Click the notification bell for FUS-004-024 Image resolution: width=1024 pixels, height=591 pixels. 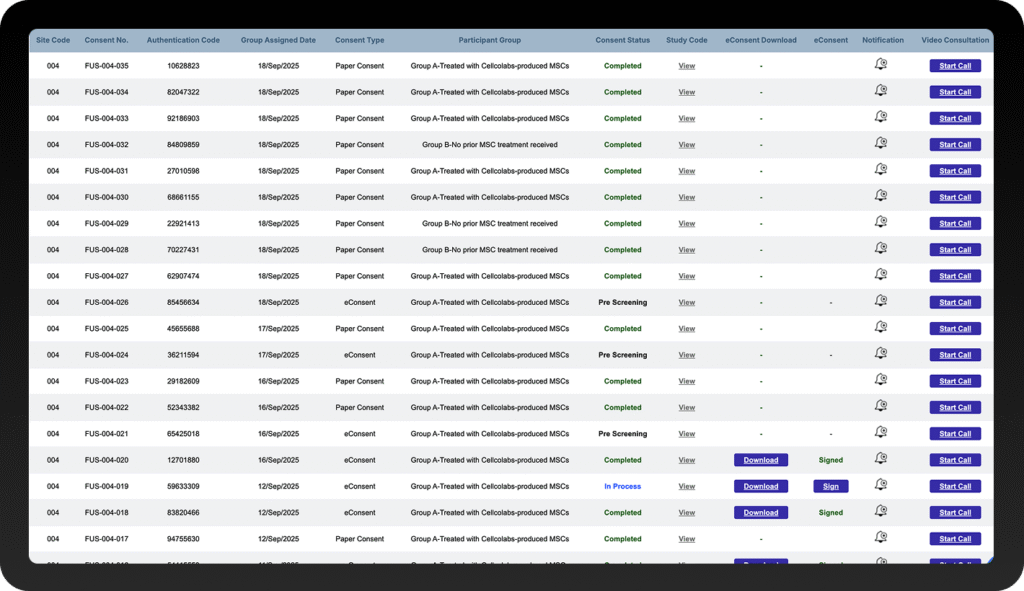[x=881, y=354]
